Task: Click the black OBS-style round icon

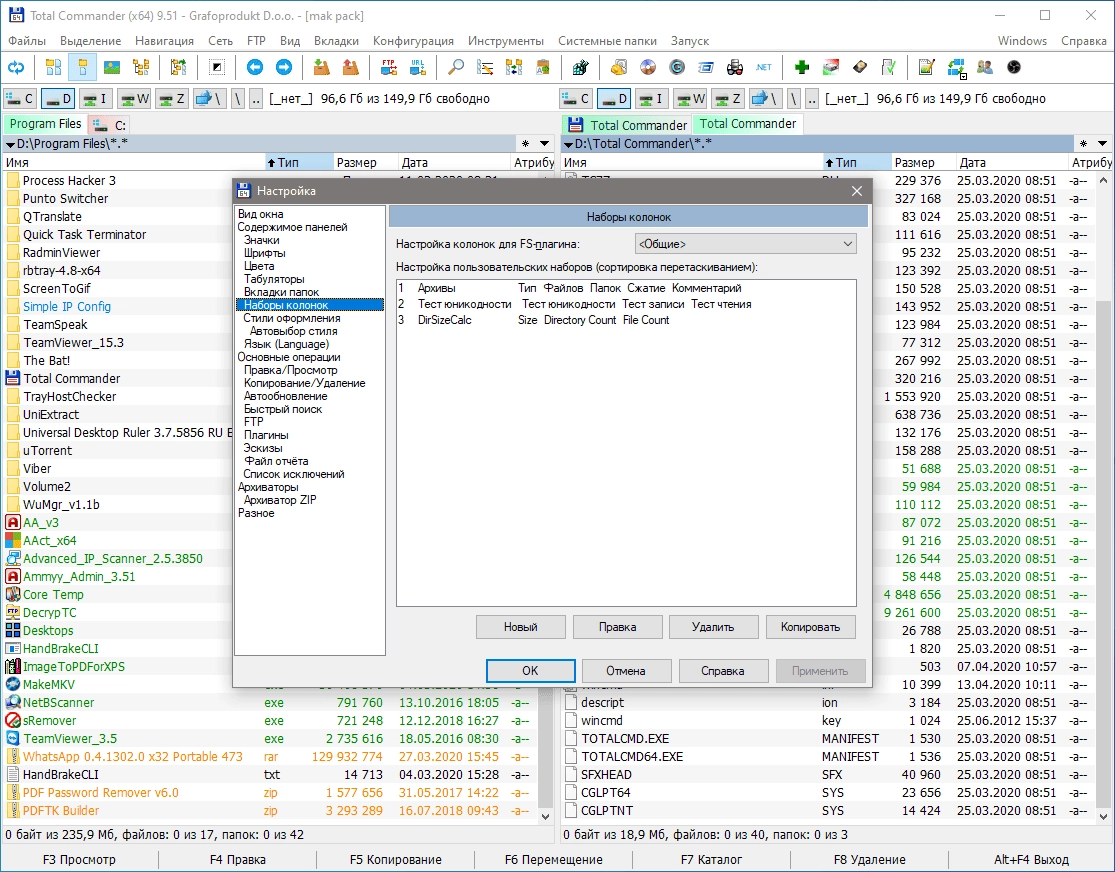Action: [1014, 68]
